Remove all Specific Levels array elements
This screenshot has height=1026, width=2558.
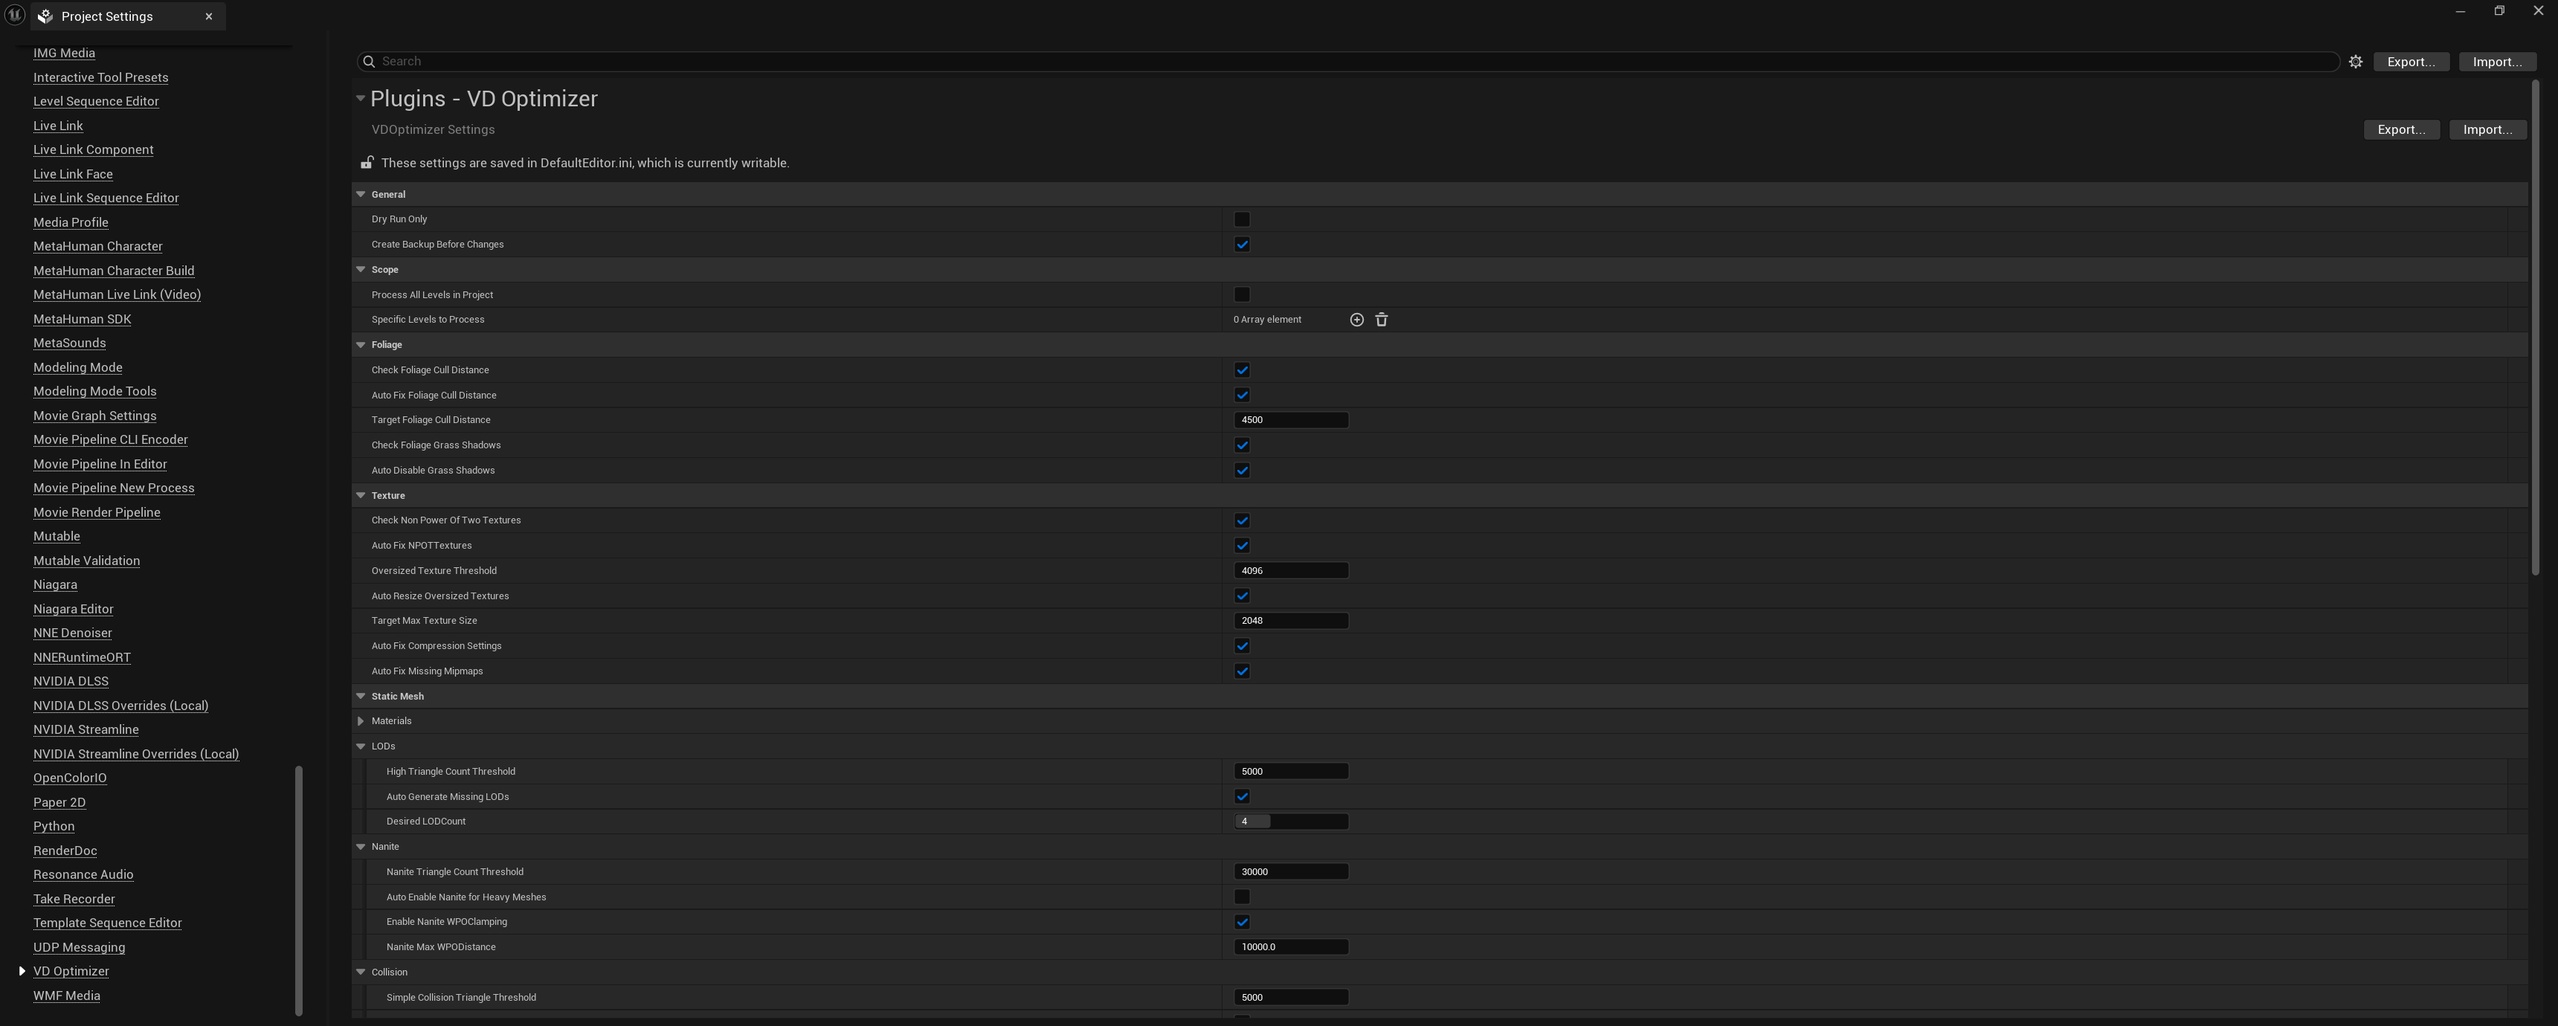tap(1381, 320)
